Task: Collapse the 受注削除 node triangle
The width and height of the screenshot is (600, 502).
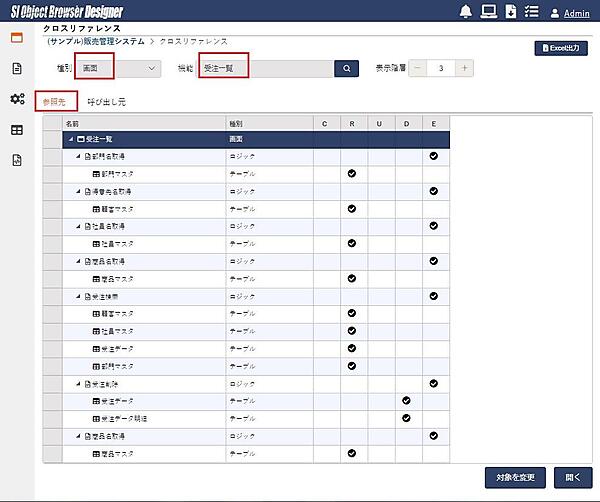Action: tap(78, 384)
